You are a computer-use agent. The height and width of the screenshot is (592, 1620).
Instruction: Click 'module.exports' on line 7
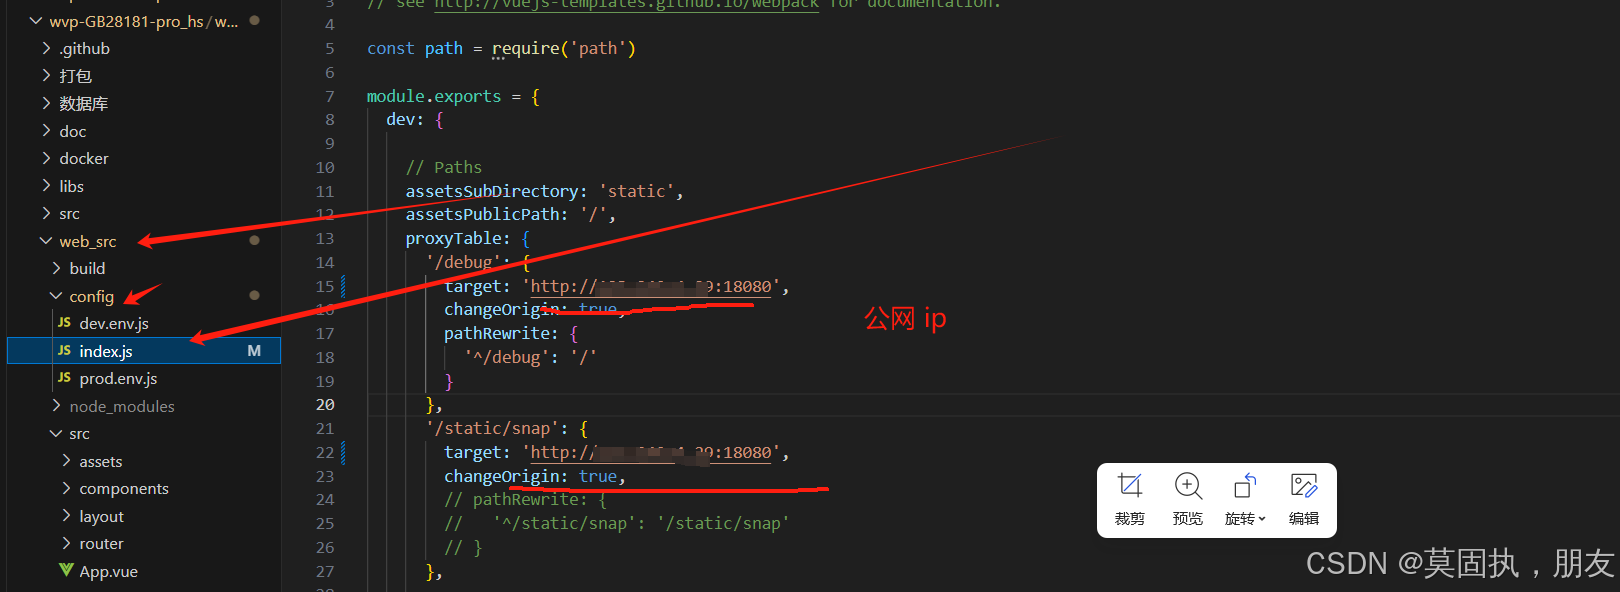[x=434, y=96]
